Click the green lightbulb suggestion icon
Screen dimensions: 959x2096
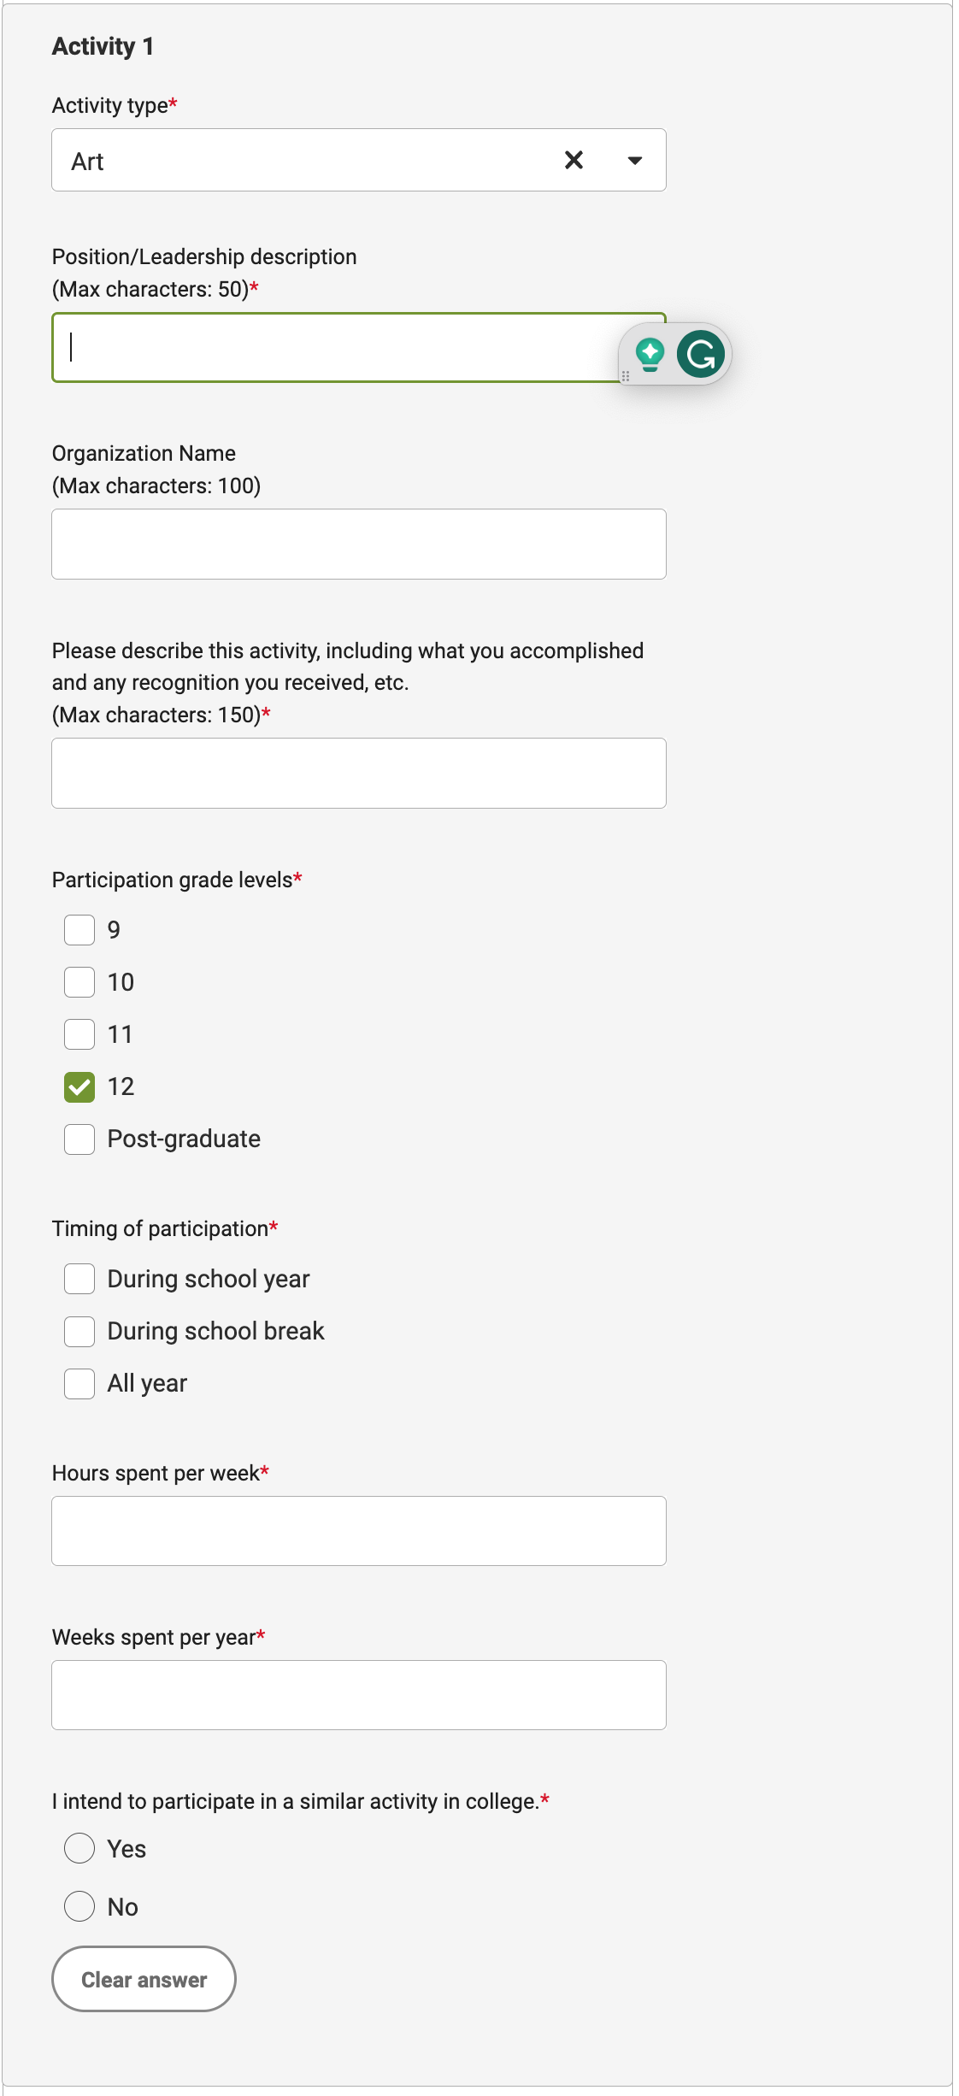tap(650, 354)
